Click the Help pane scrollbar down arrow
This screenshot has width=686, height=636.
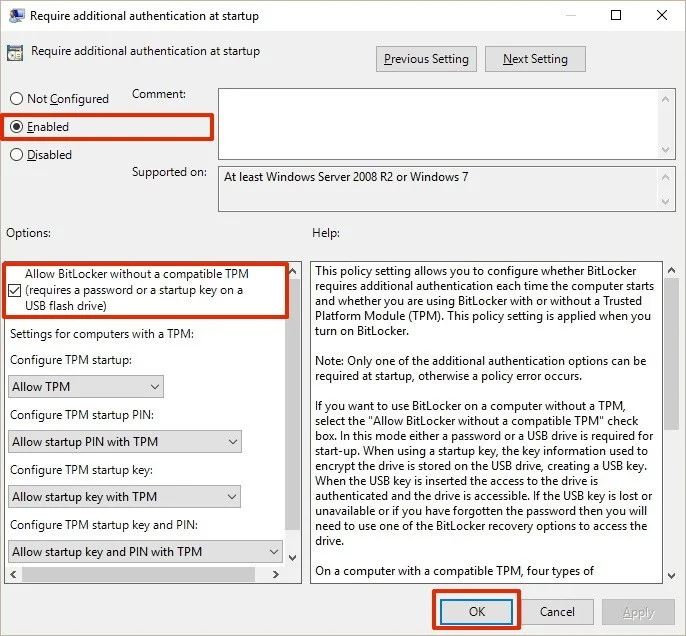point(670,573)
